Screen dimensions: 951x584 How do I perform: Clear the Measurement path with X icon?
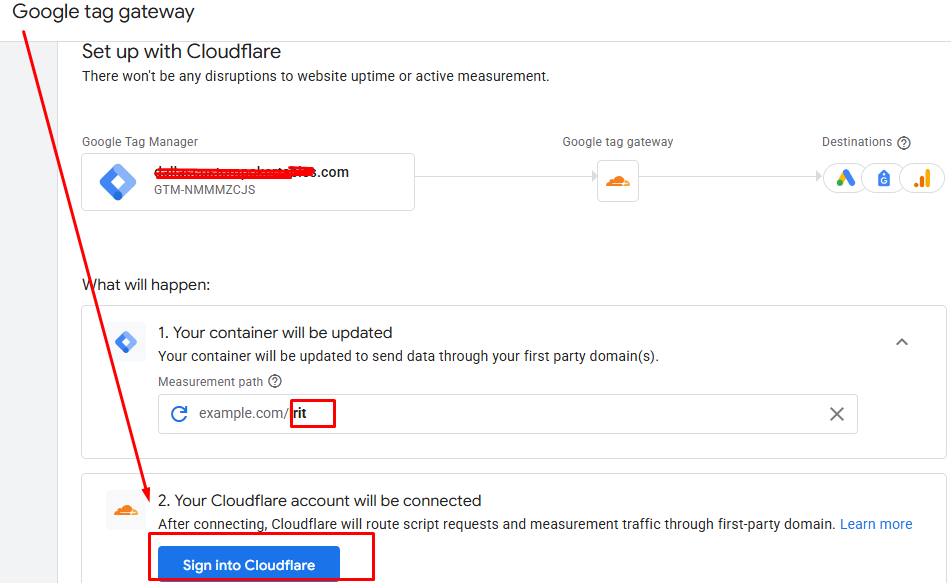[837, 414]
